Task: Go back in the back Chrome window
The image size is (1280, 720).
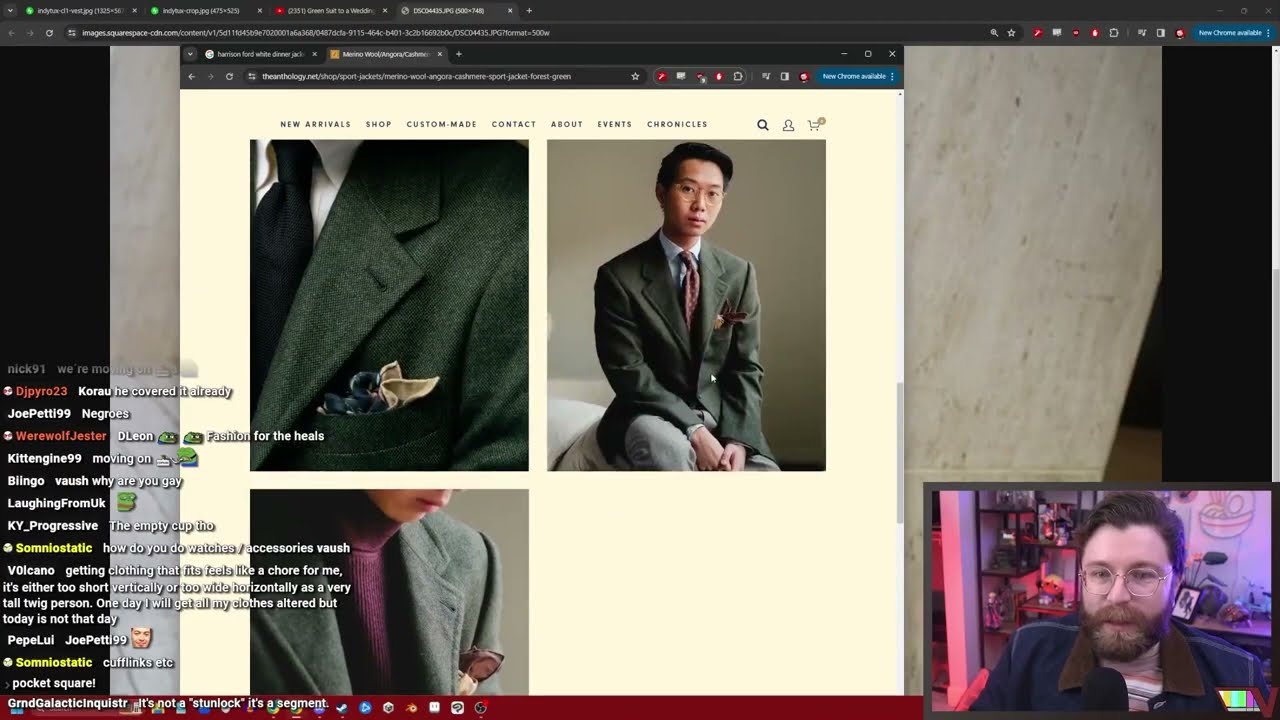Action: tap(11, 33)
